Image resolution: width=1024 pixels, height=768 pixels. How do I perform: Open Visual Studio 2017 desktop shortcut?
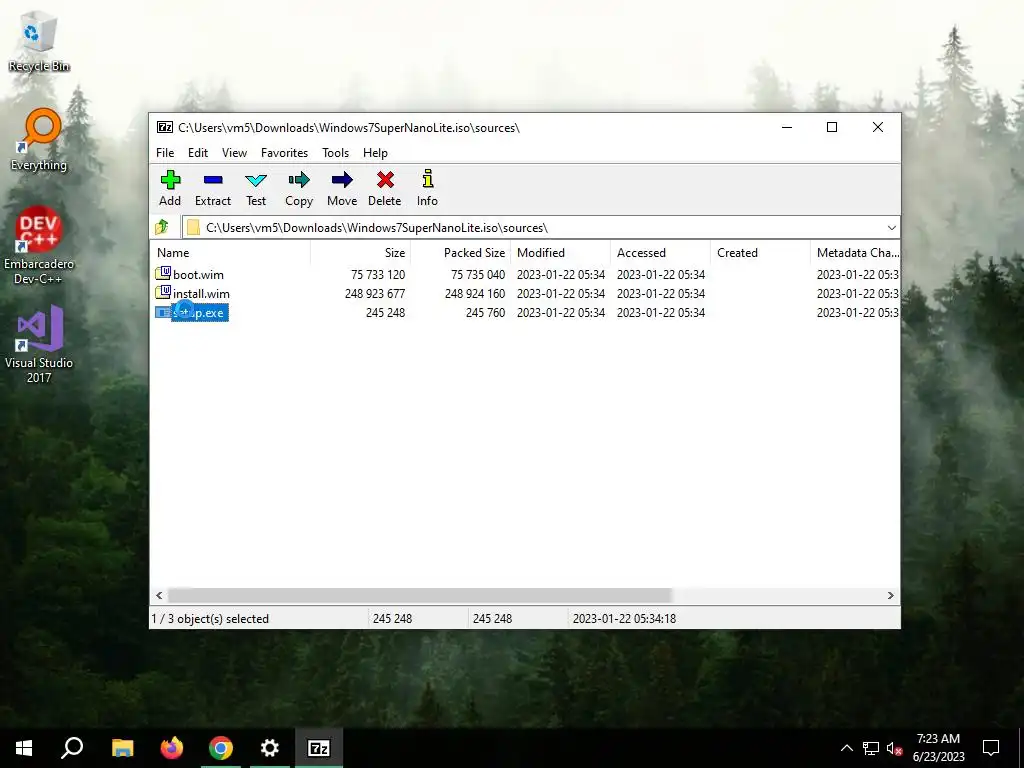coord(39,344)
